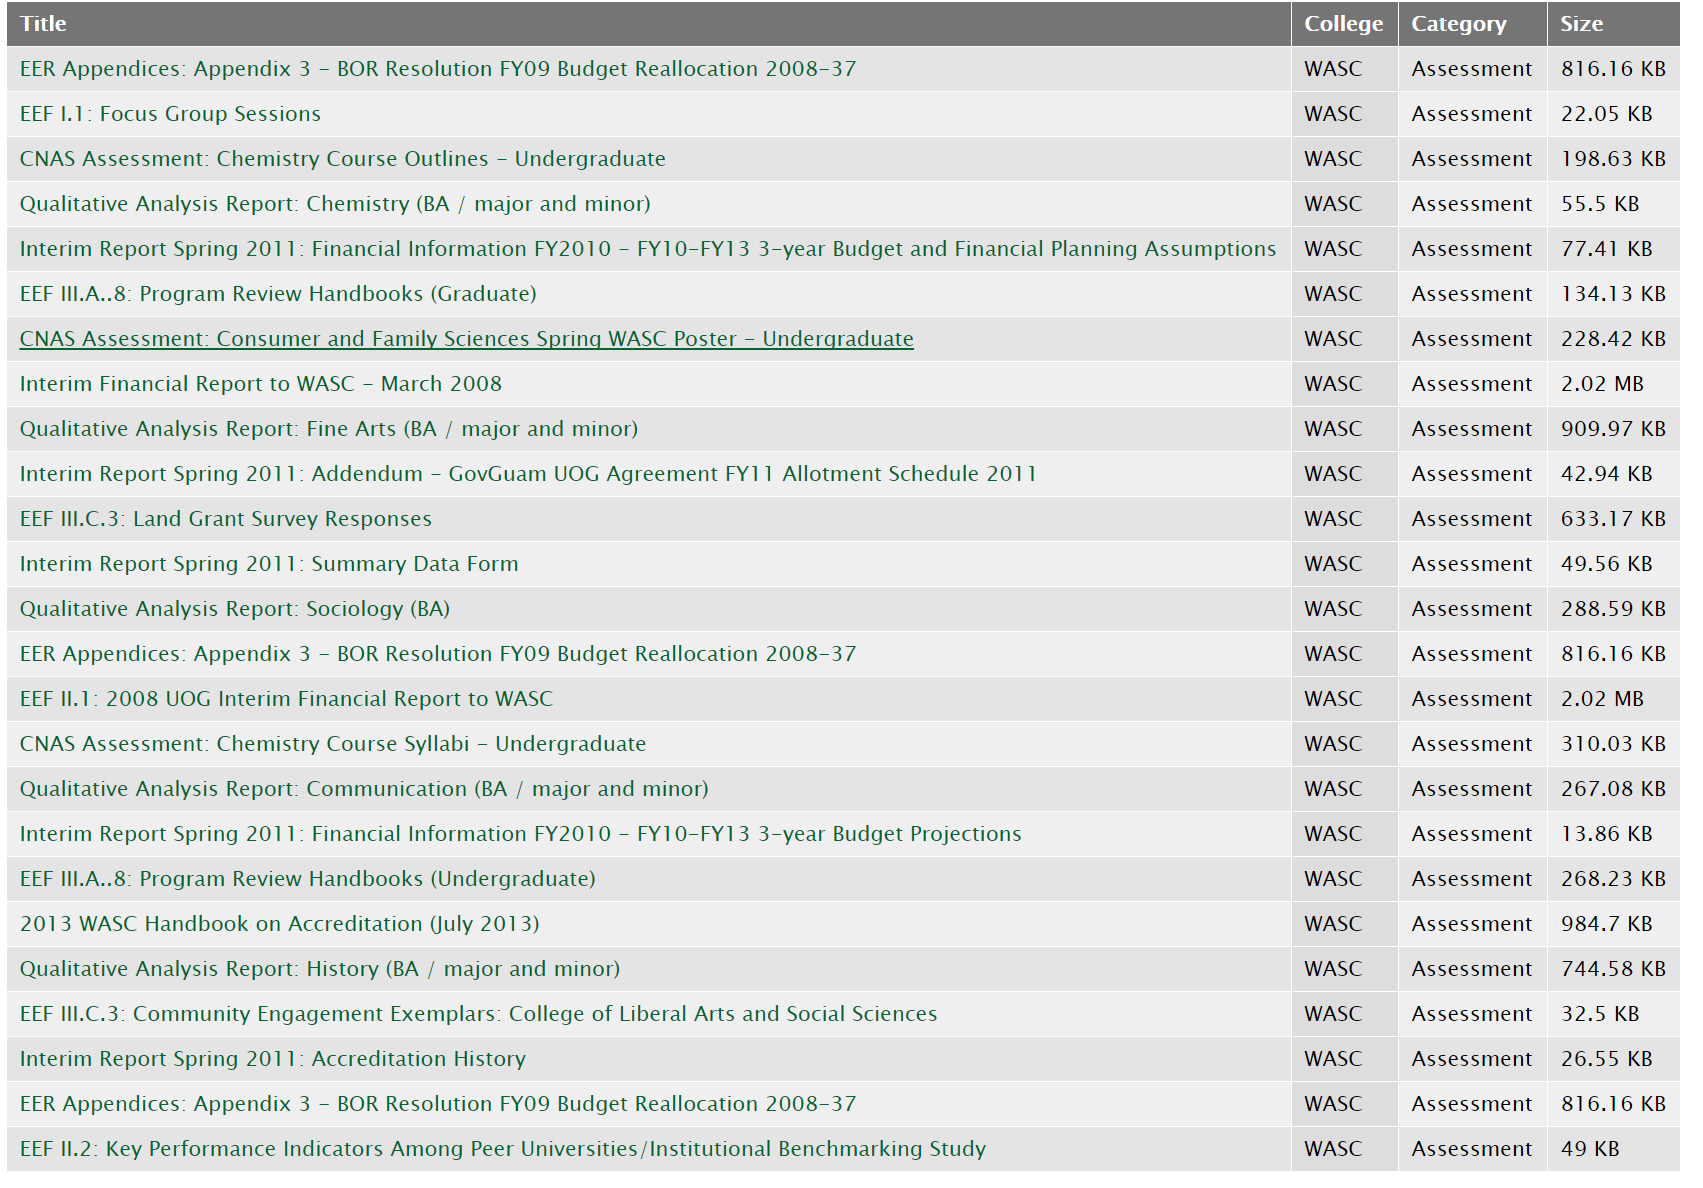Open Qualitative Analysis Report: History link
1703x1188 pixels.
[x=320, y=969]
